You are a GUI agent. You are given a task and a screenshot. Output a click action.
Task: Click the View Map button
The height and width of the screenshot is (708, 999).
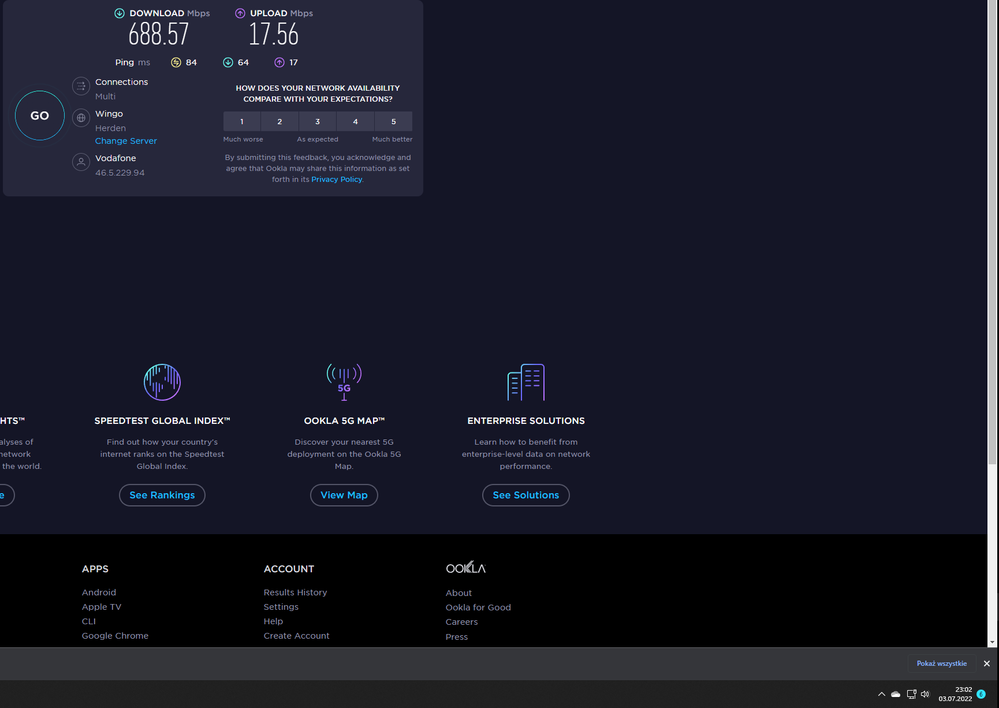[x=344, y=495]
